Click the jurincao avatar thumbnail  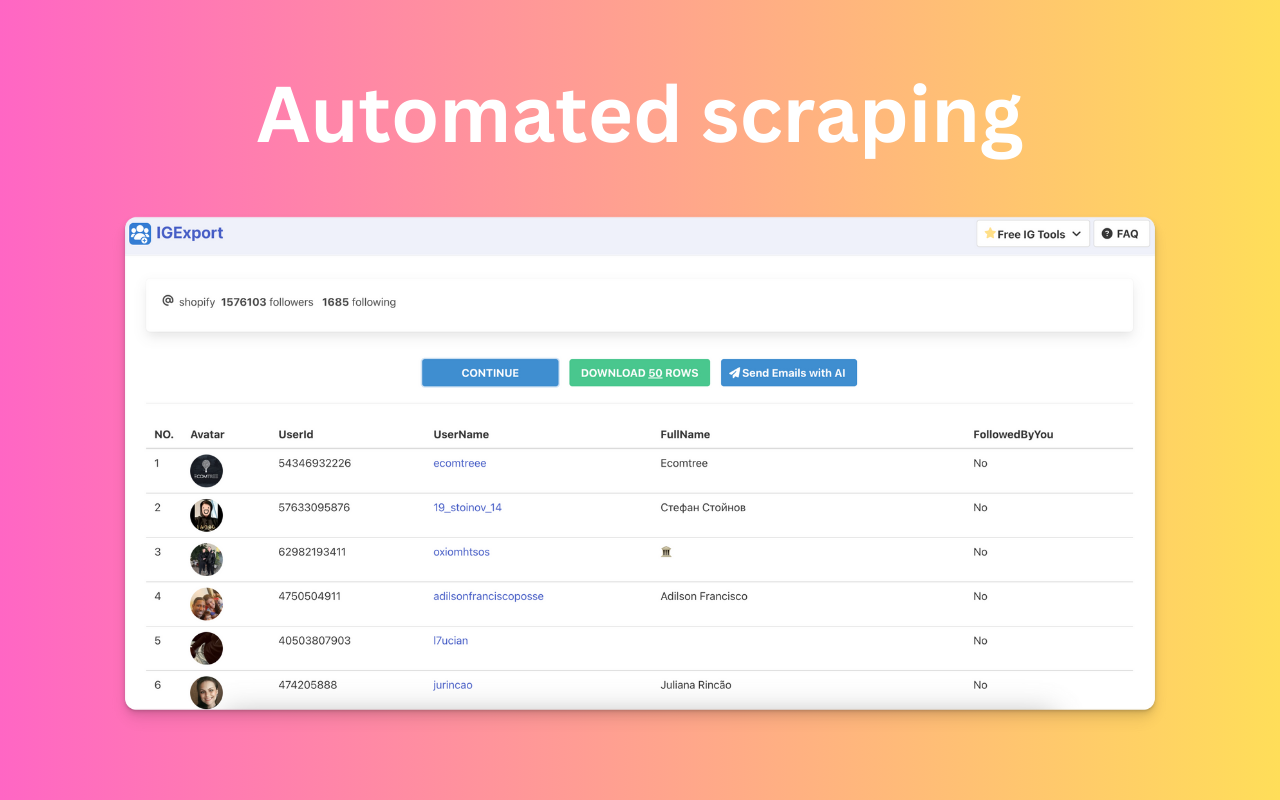207,692
